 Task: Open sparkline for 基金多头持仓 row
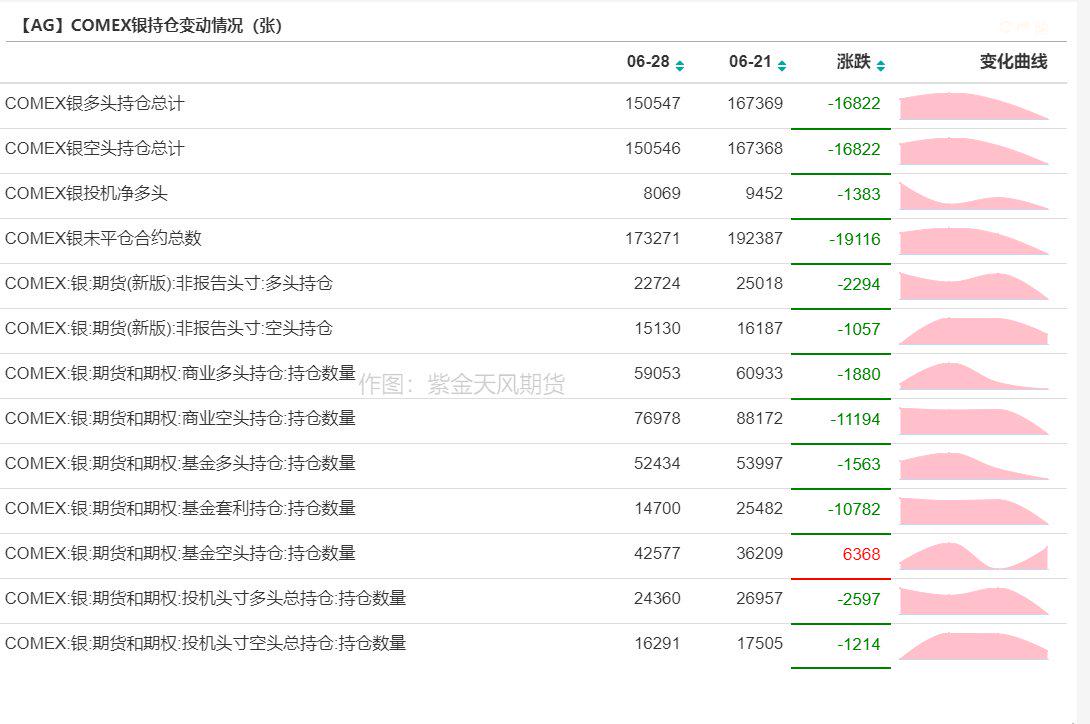tap(973, 466)
